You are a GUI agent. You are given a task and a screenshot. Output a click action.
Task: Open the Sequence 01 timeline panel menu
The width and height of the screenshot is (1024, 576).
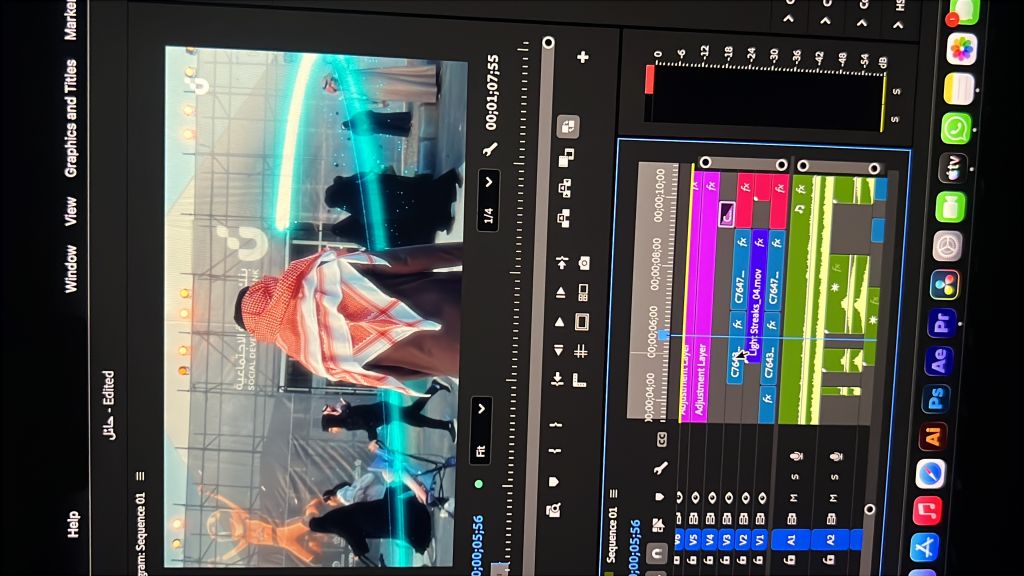(612, 493)
